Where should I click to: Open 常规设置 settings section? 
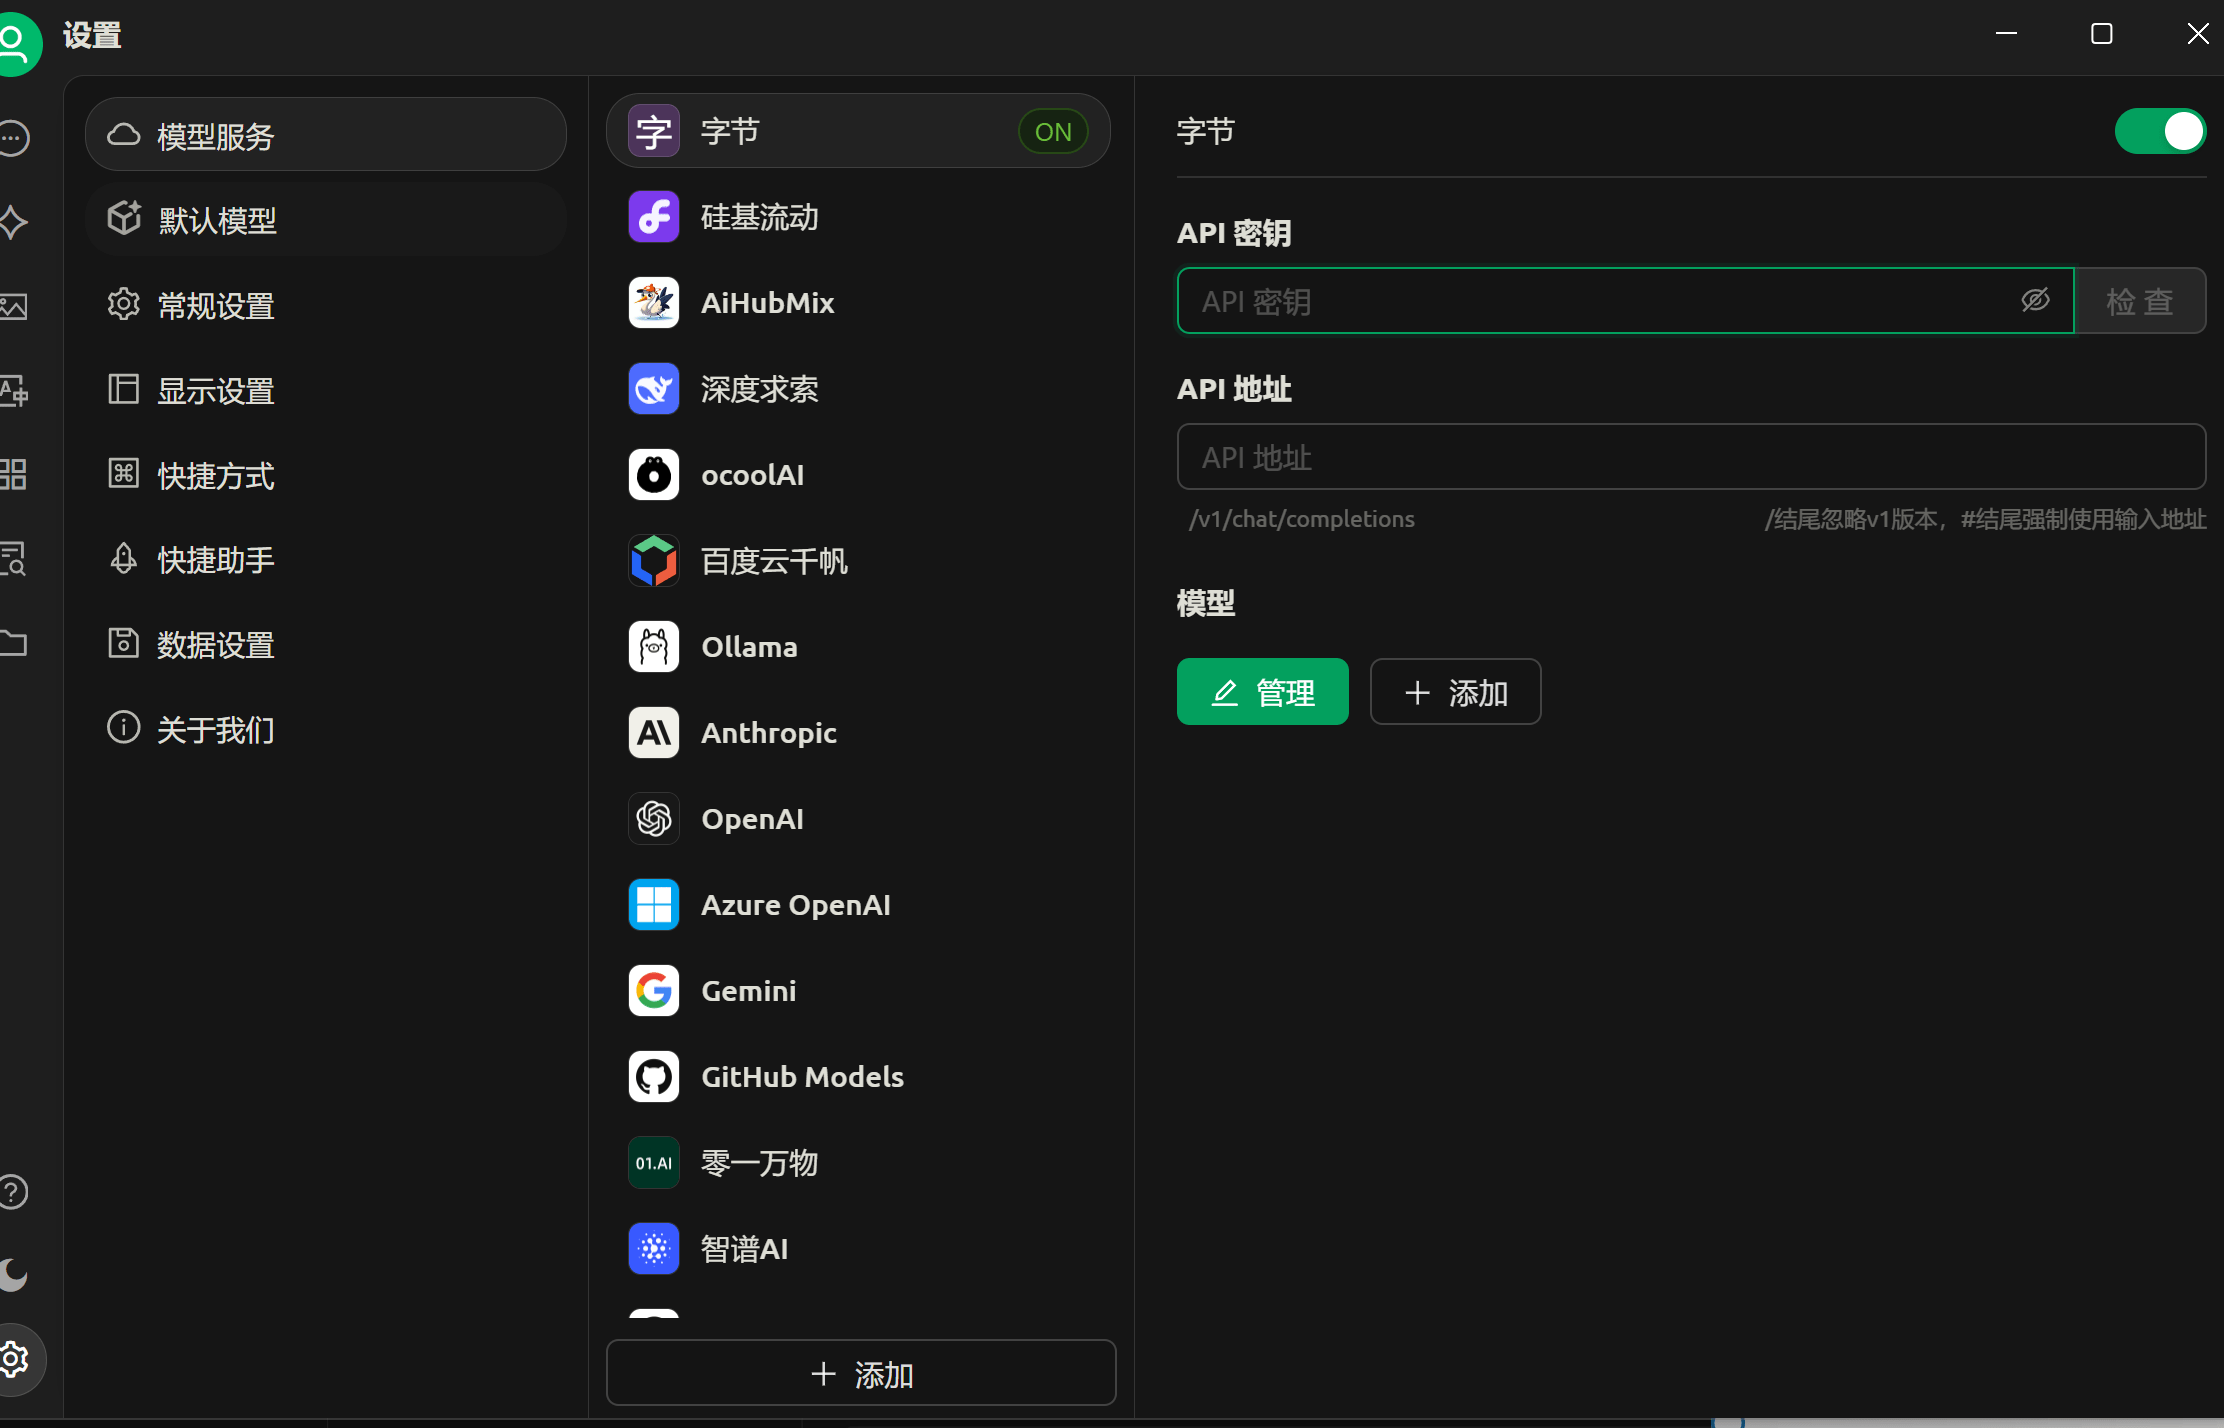click(326, 305)
